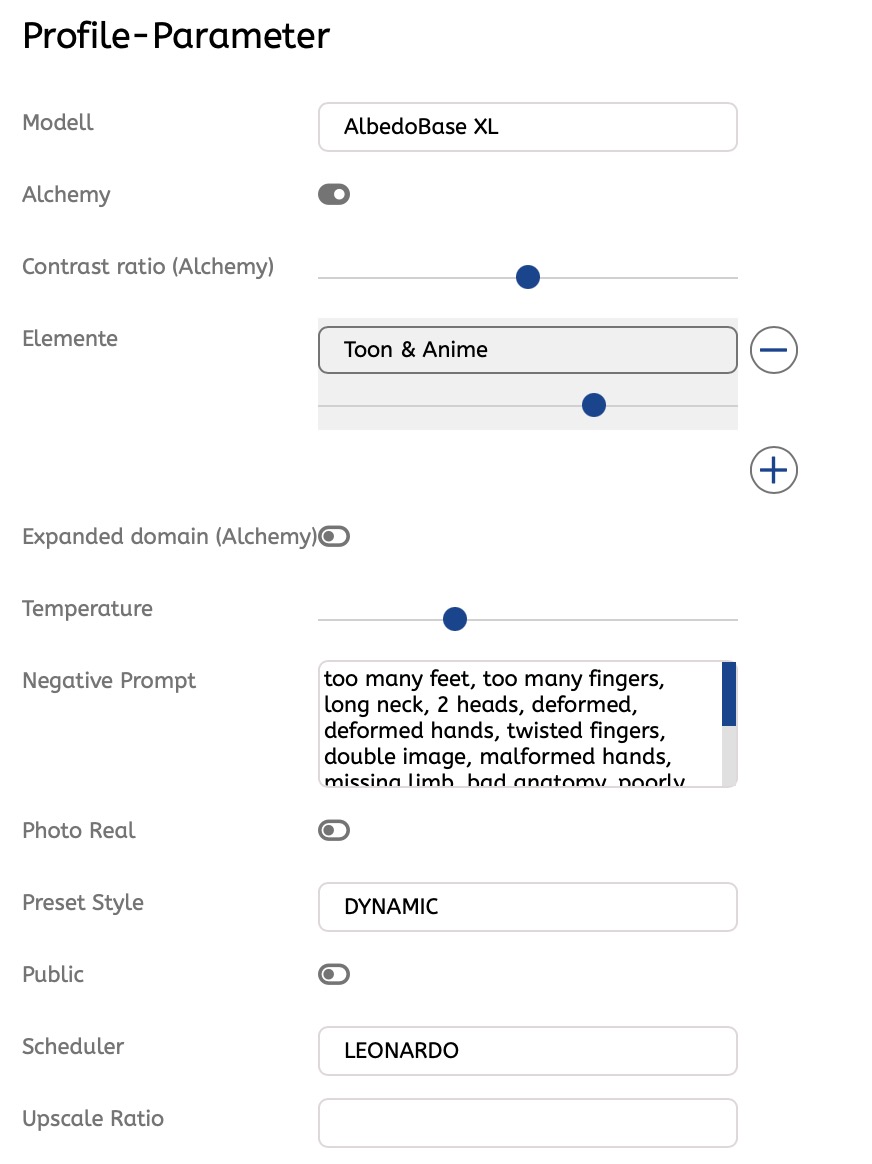The height and width of the screenshot is (1164, 872).
Task: Add a new element with plus icon
Action: (x=773, y=470)
